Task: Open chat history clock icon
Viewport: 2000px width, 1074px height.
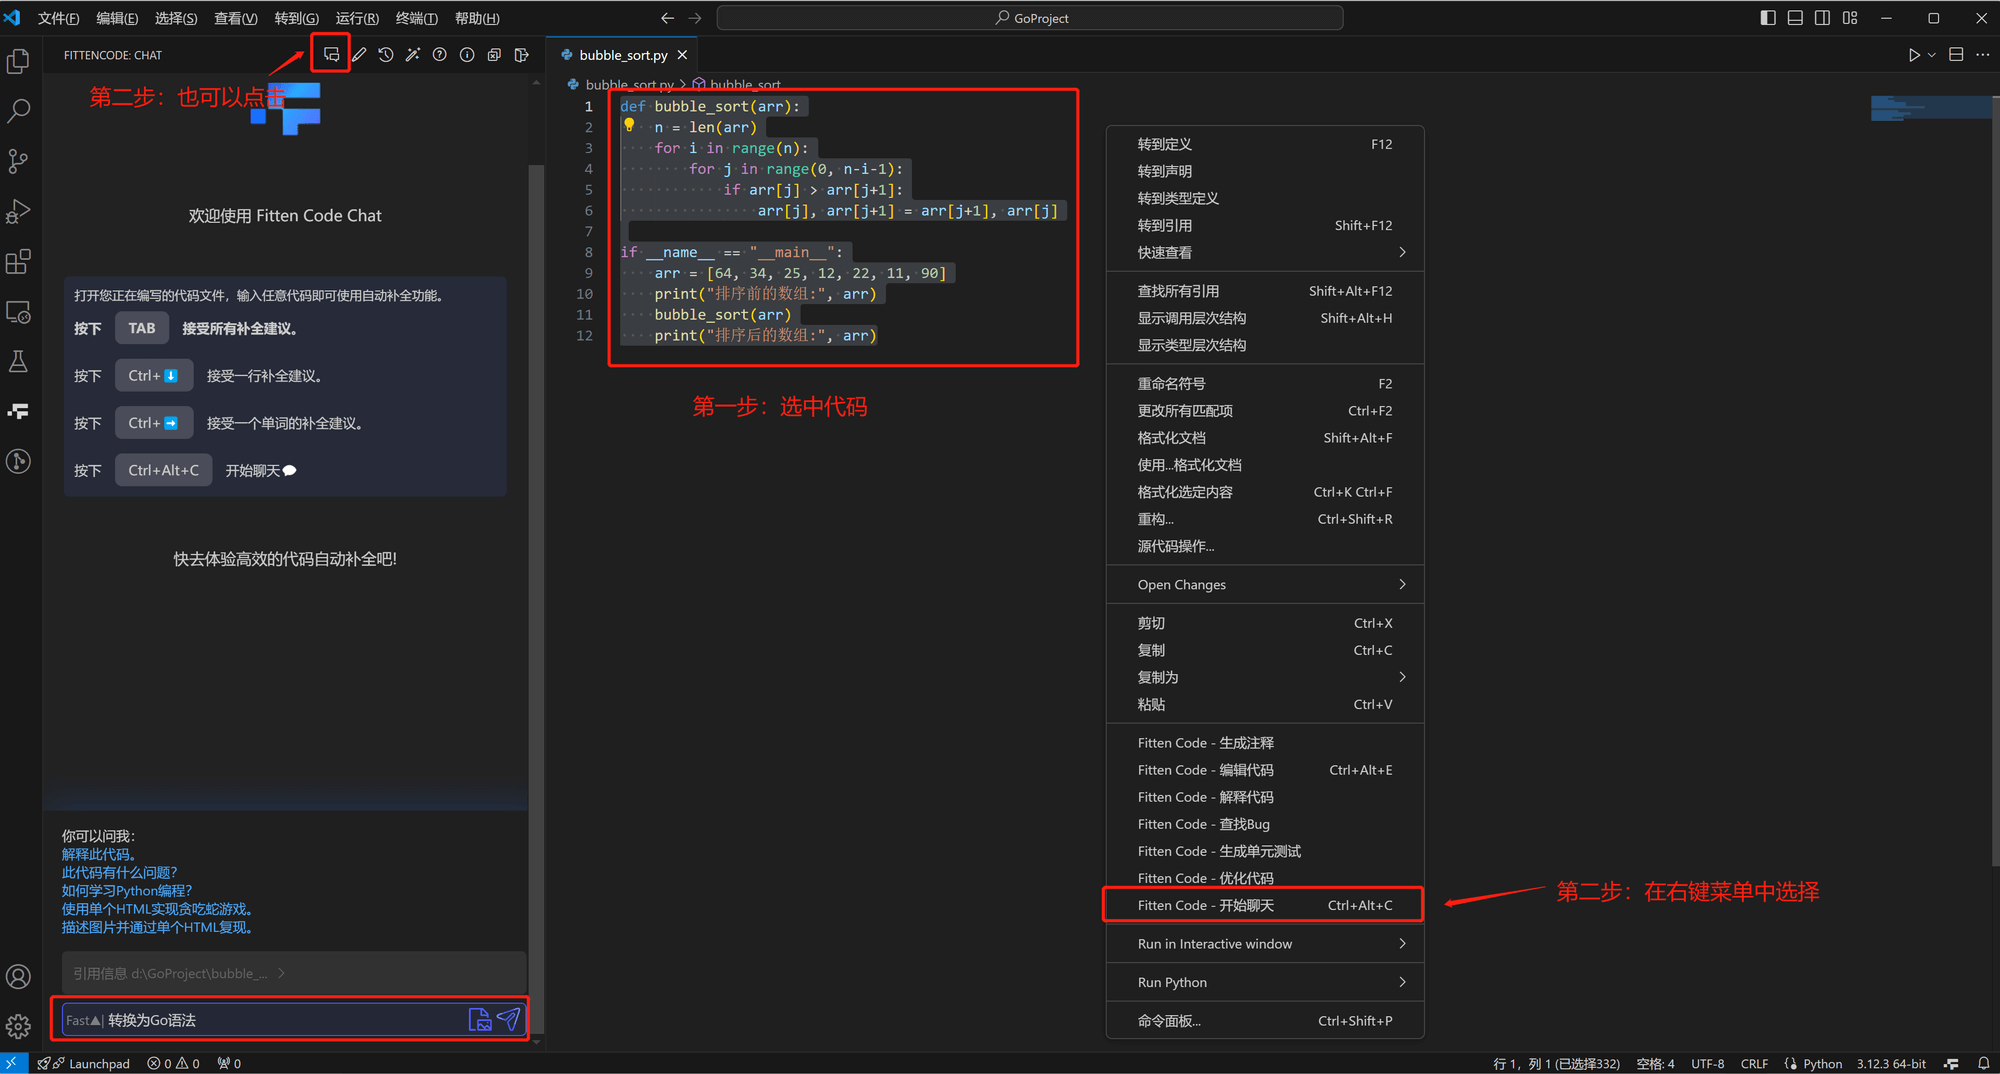Action: pyautogui.click(x=386, y=55)
